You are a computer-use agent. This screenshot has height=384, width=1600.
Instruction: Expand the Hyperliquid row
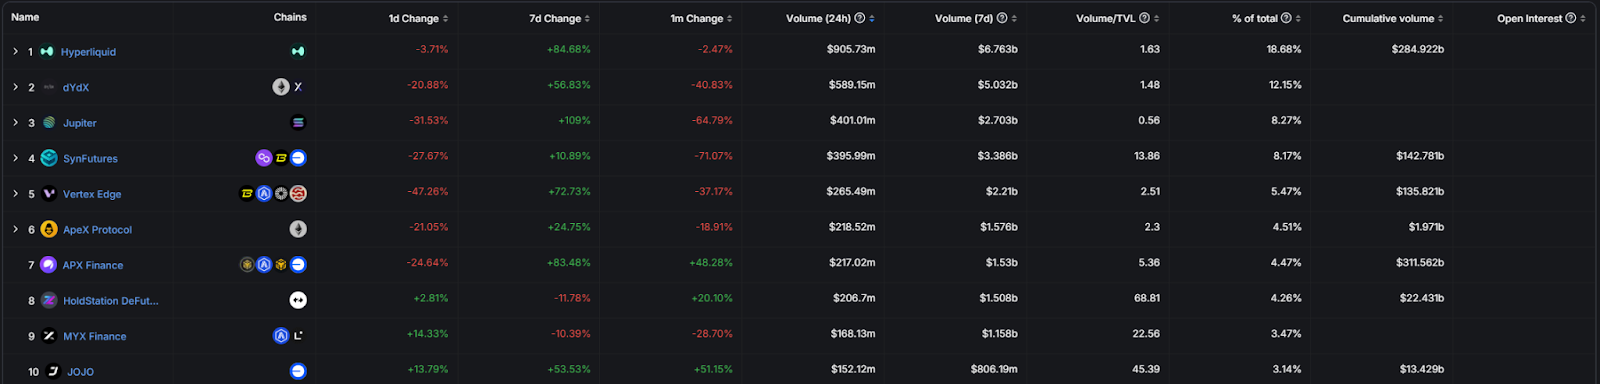tap(15, 52)
